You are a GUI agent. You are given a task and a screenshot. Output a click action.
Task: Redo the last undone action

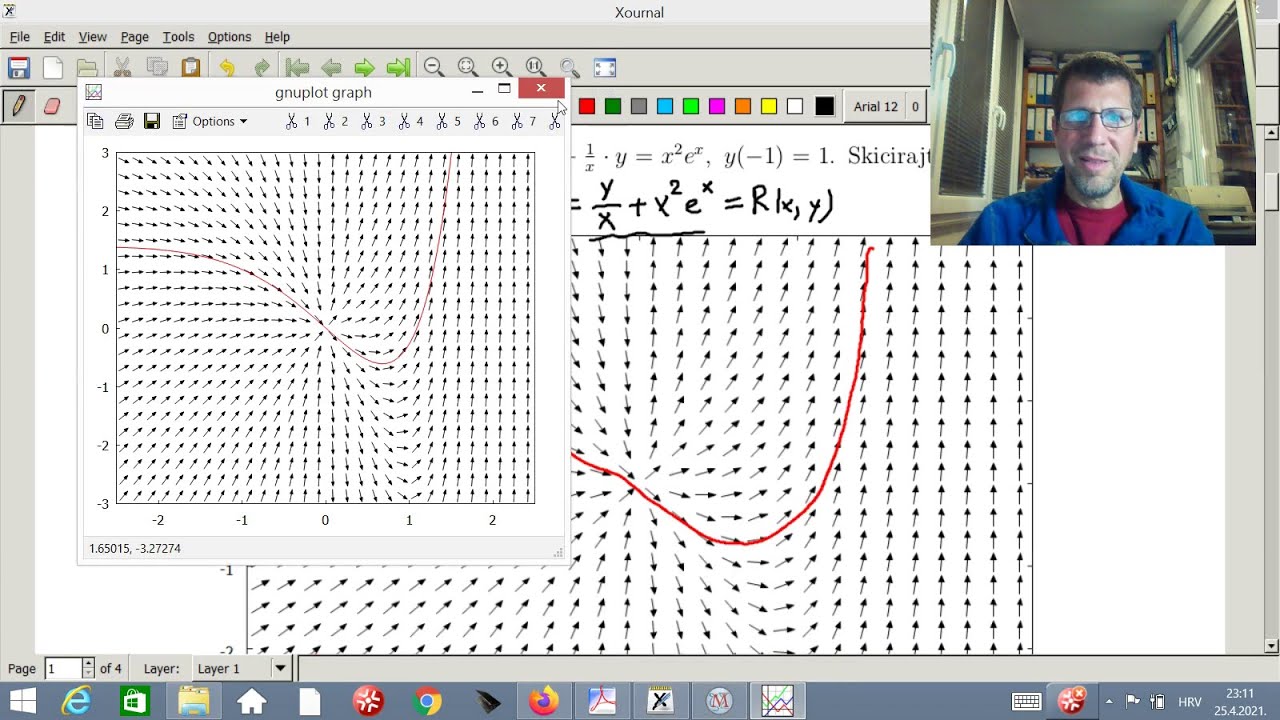[261, 68]
